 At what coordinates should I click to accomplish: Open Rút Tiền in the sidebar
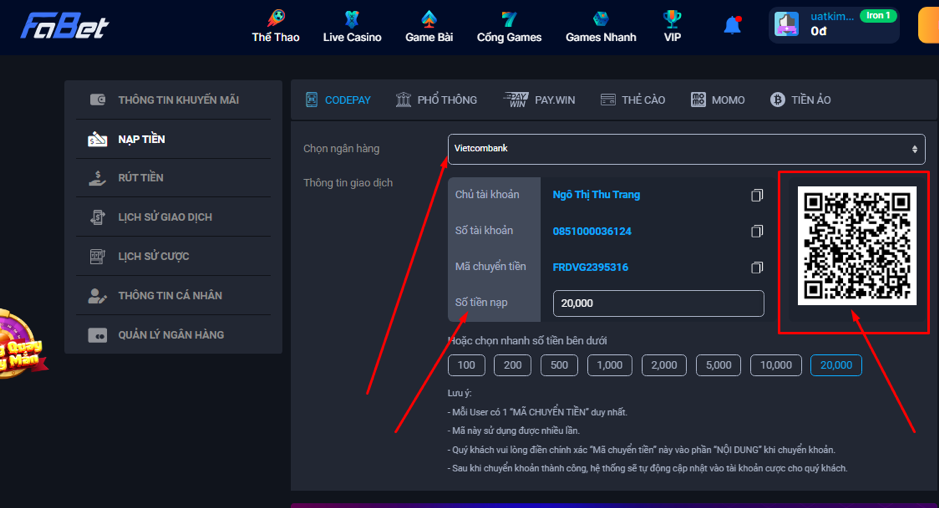click(x=140, y=178)
